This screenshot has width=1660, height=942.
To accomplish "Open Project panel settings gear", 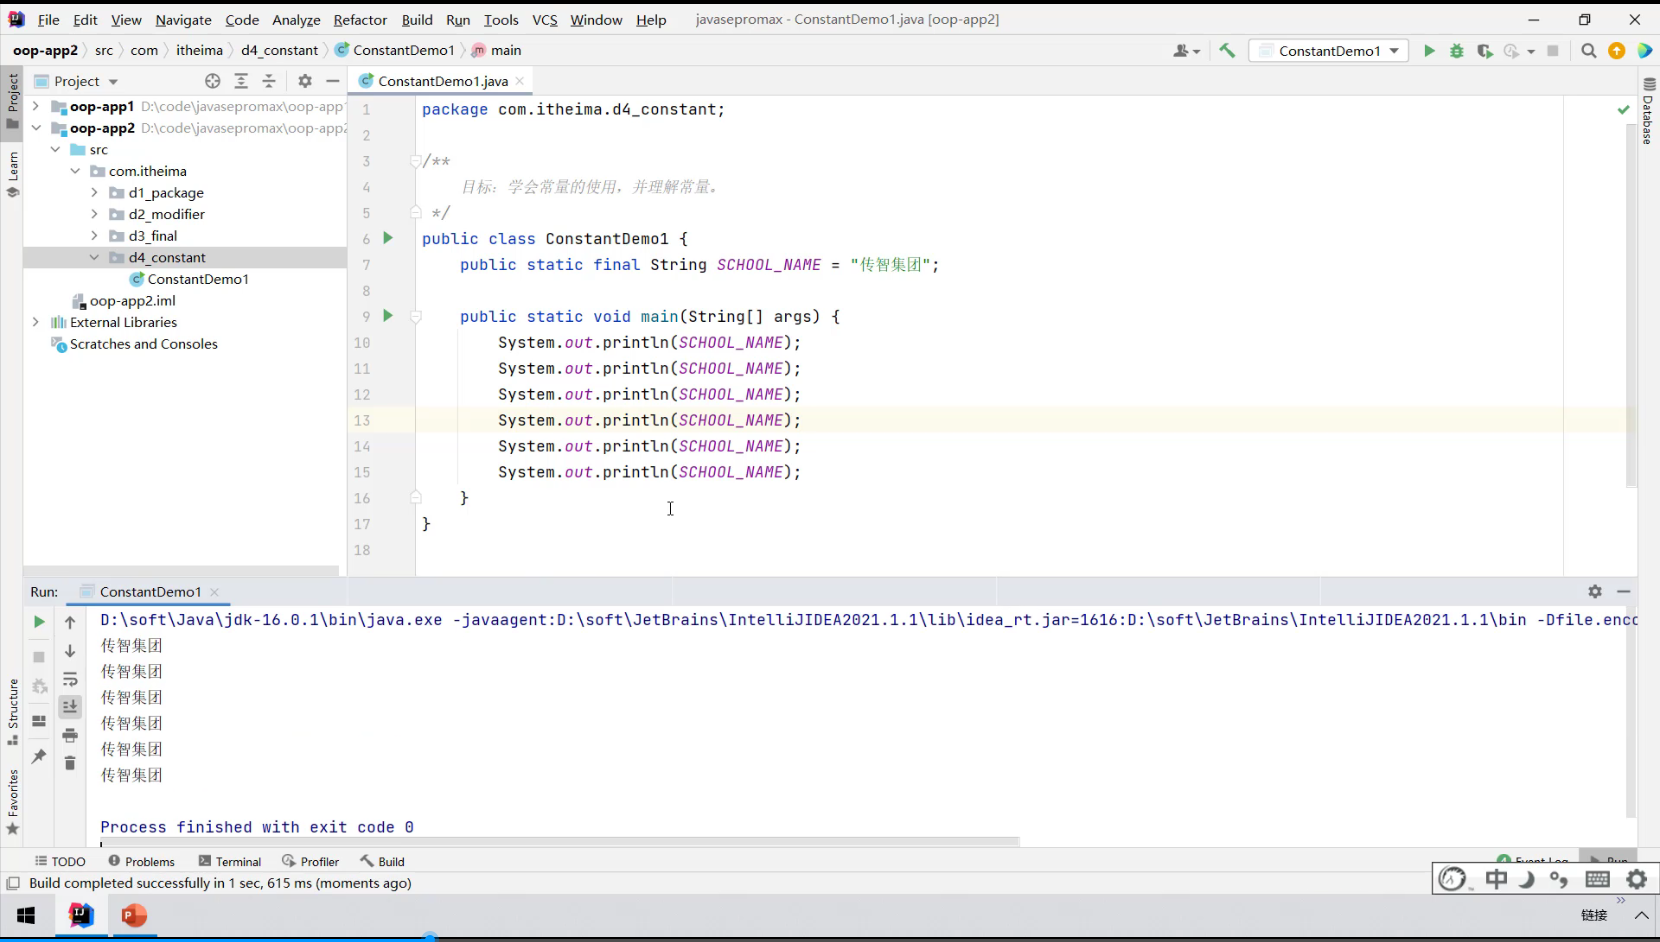I will point(305,81).
